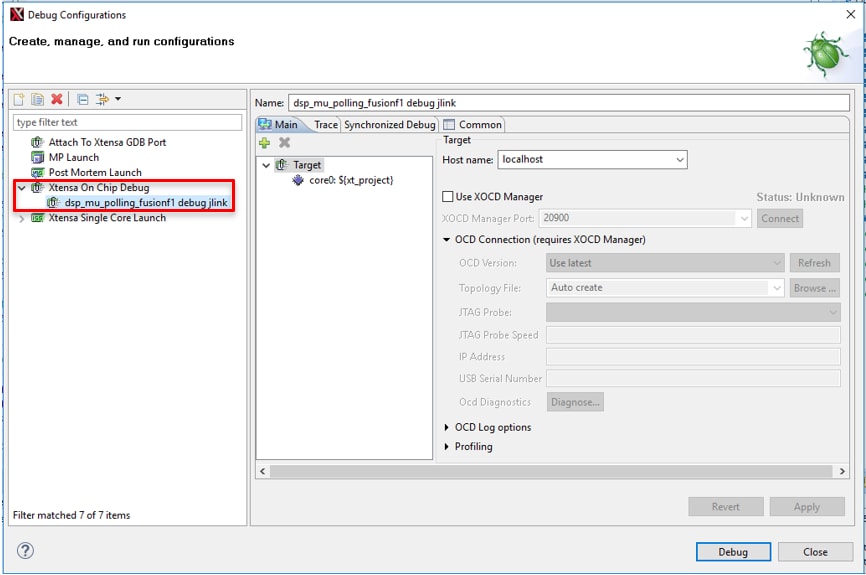This screenshot has width=866, height=575.
Task: Expand the Profiling section
Action: 447,447
